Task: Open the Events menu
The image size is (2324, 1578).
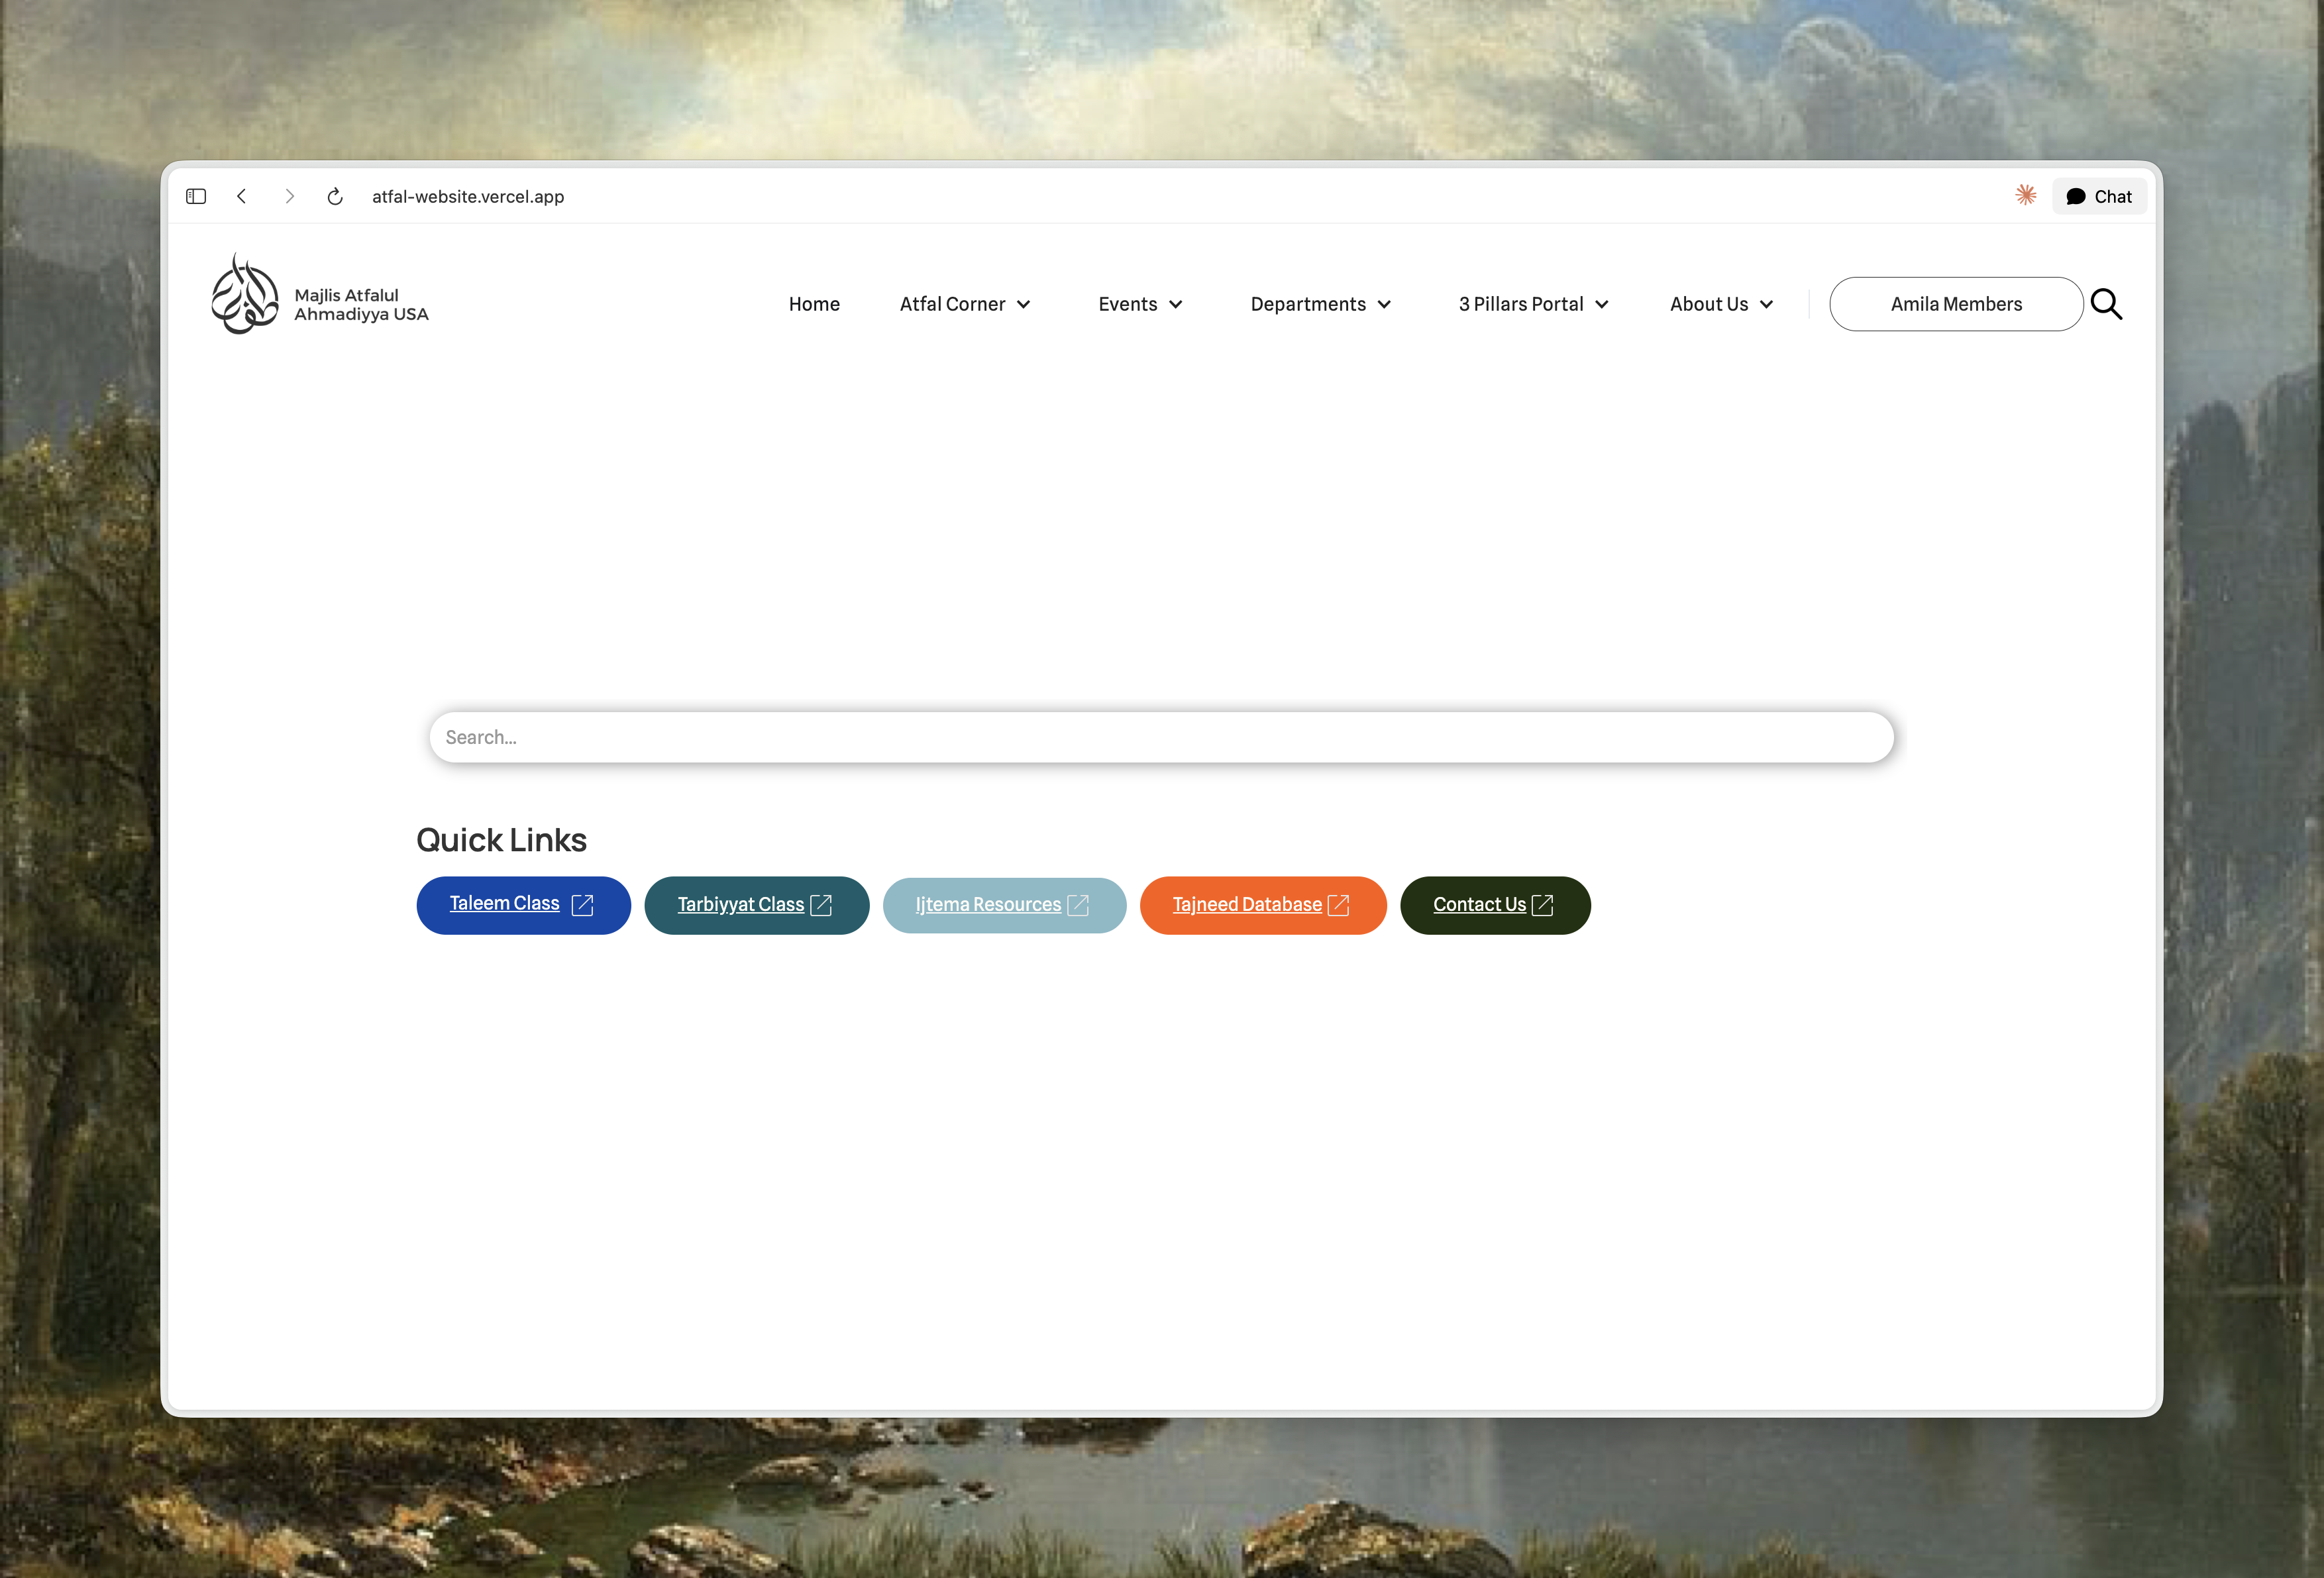Action: 1140,304
